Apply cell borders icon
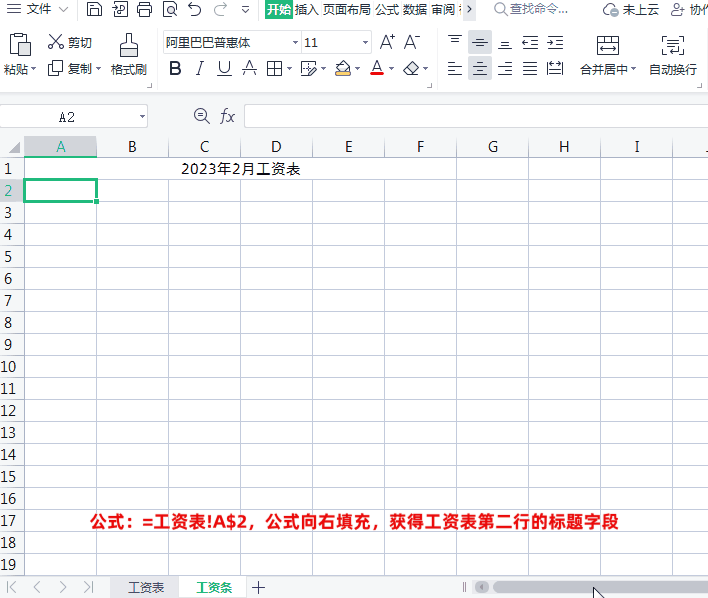 (x=274, y=69)
